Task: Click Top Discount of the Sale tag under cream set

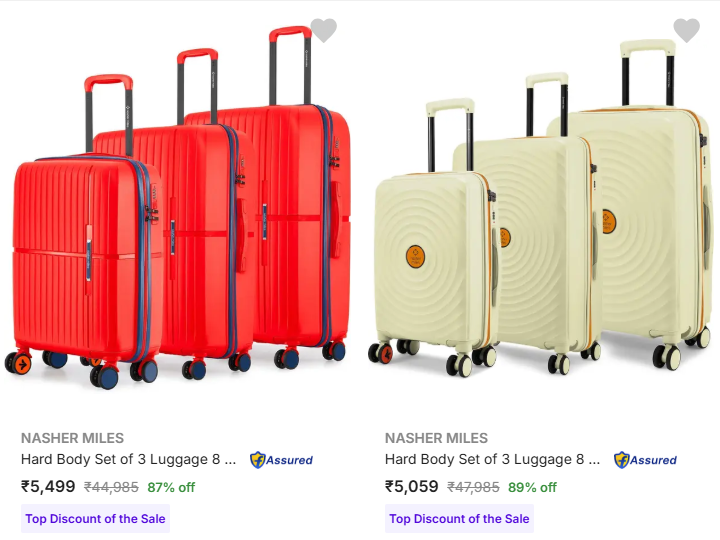Action: pos(459,519)
